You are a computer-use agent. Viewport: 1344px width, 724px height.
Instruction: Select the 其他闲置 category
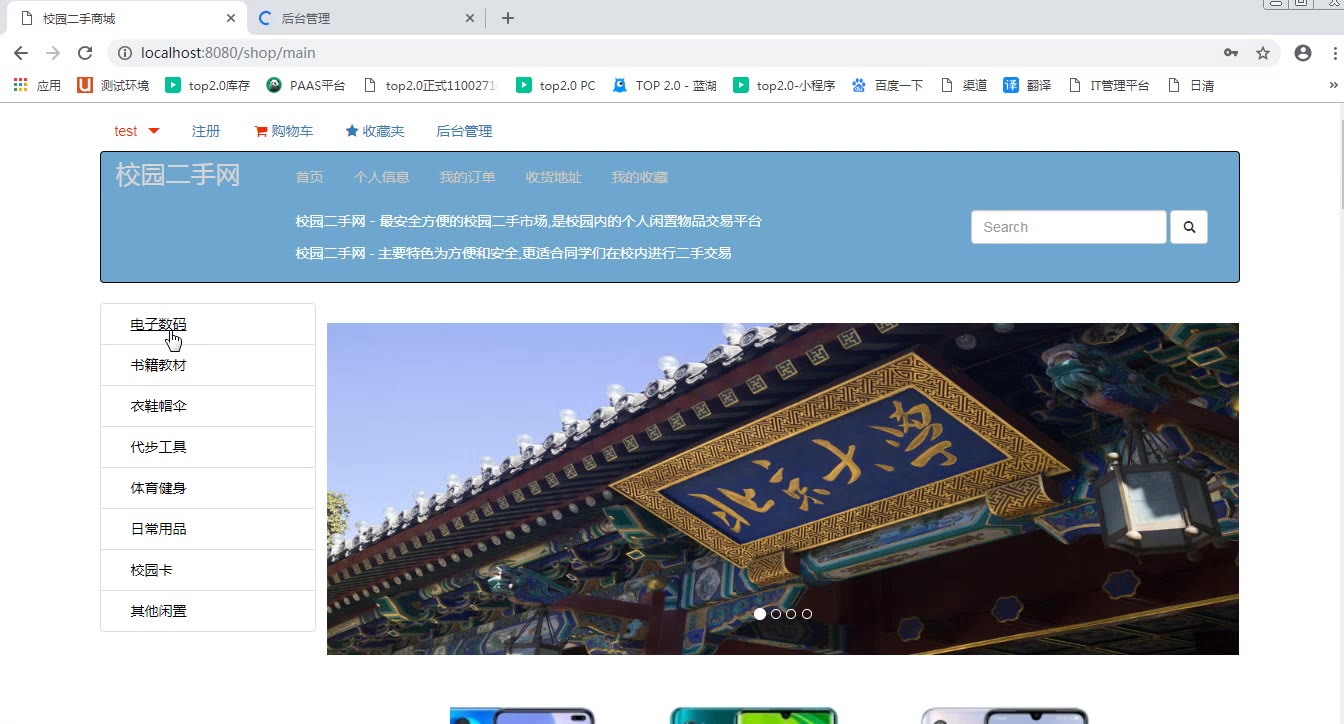(208, 611)
